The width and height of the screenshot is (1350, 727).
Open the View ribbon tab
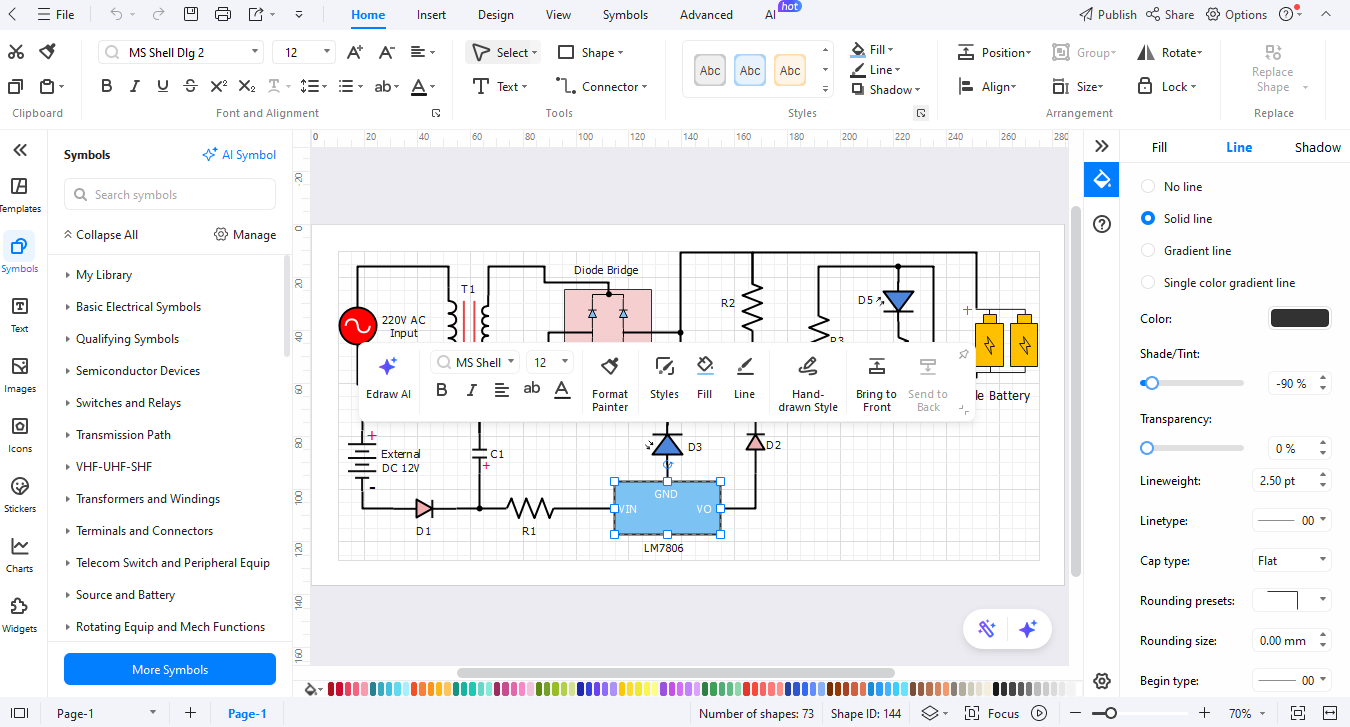point(558,15)
